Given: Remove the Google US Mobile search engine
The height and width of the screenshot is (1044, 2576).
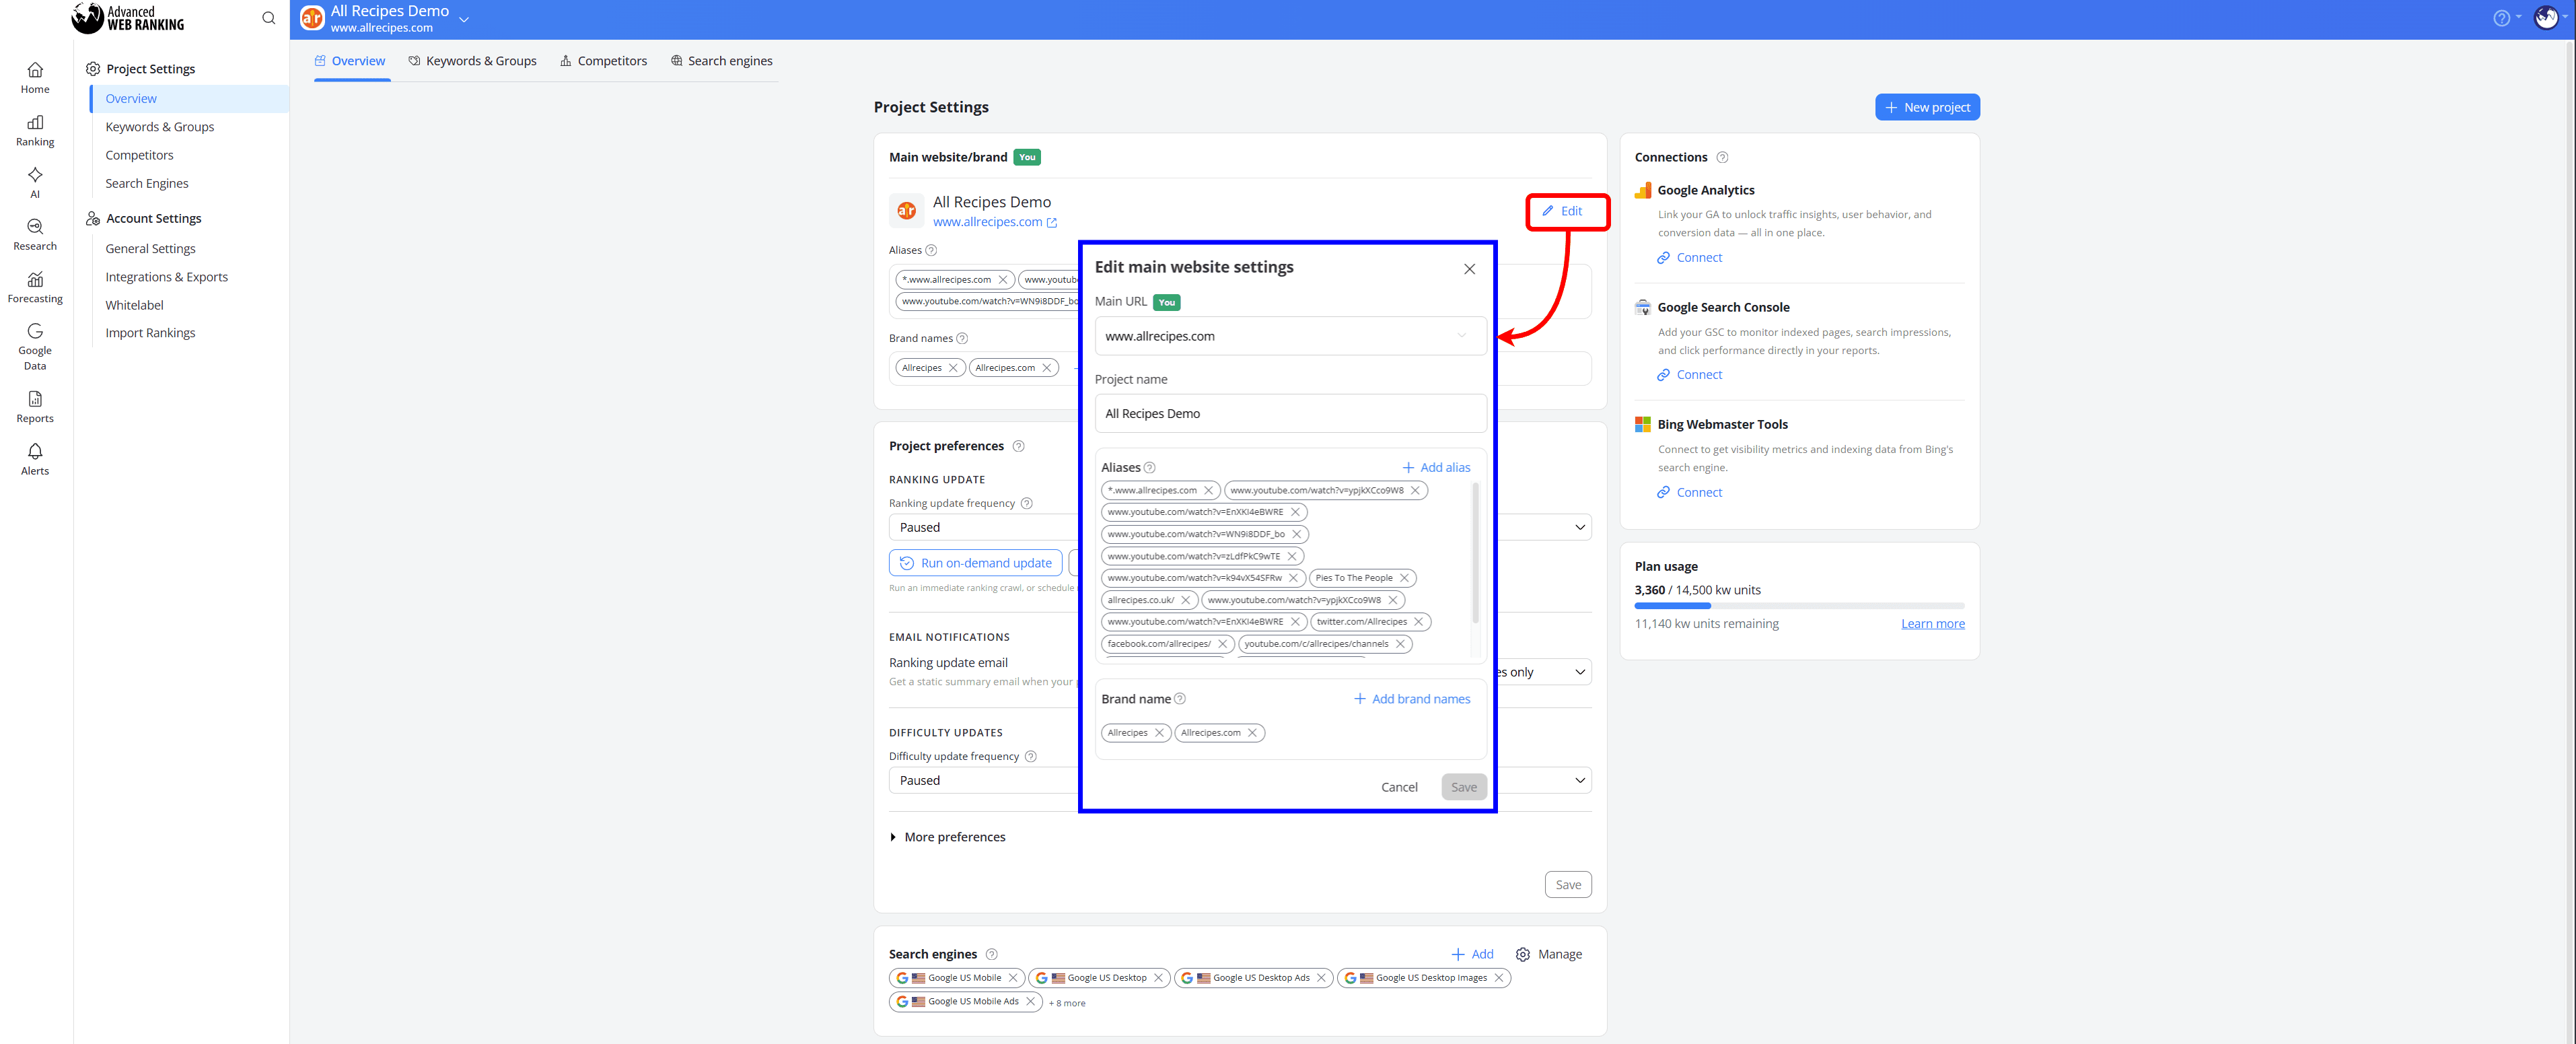Looking at the screenshot, I should [1013, 978].
